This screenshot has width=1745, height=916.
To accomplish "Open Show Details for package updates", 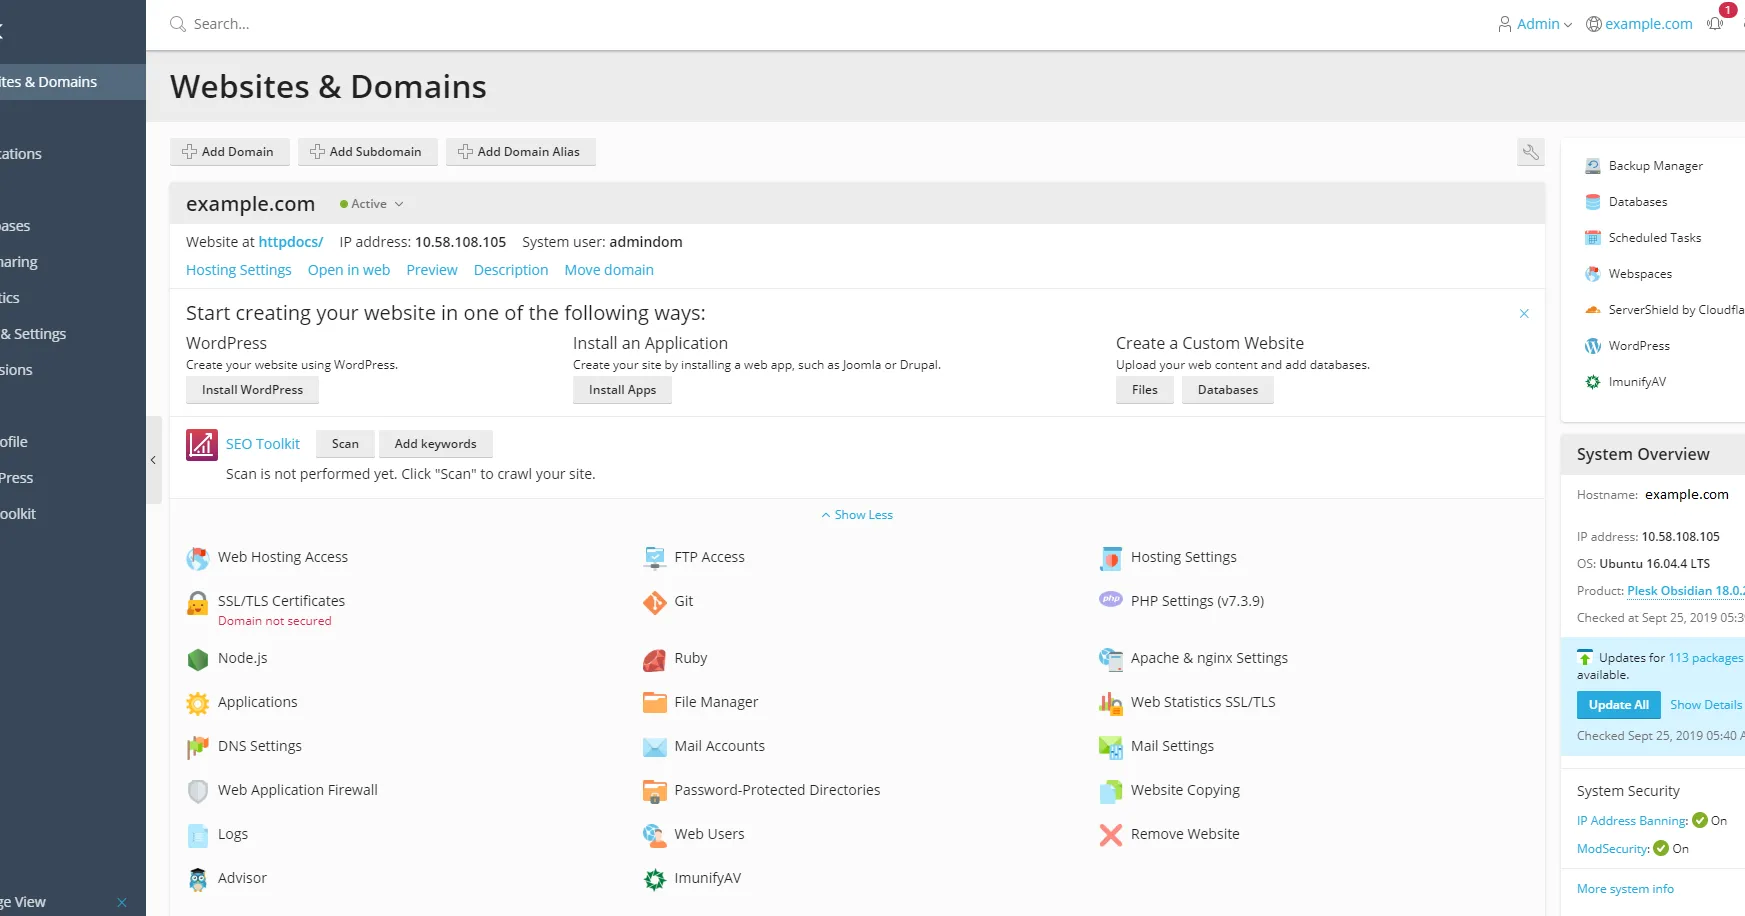I will [1706, 705].
